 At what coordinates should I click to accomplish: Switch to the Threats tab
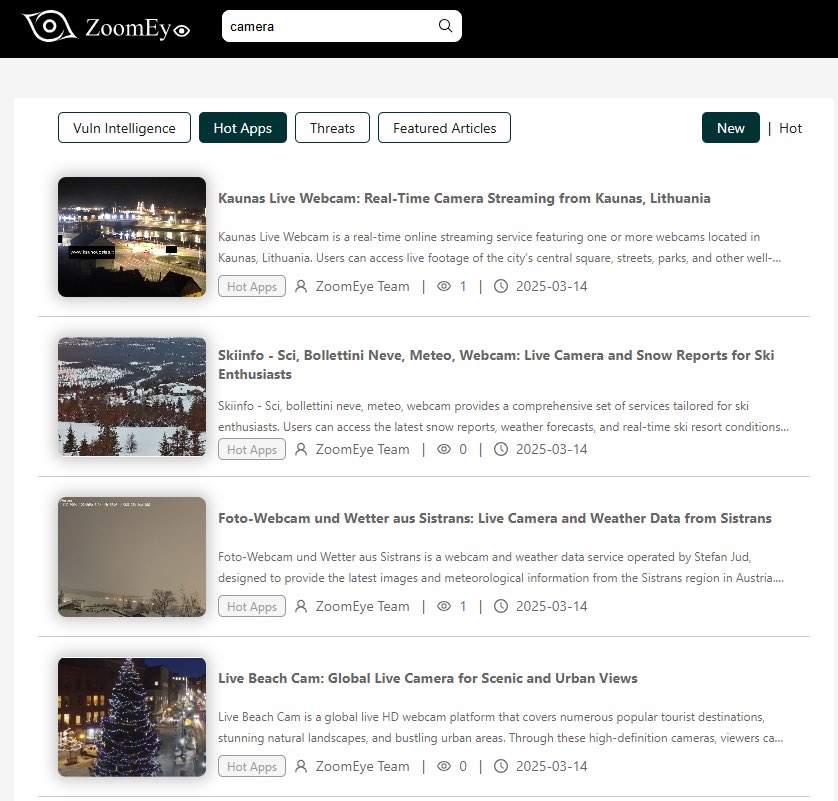click(332, 128)
